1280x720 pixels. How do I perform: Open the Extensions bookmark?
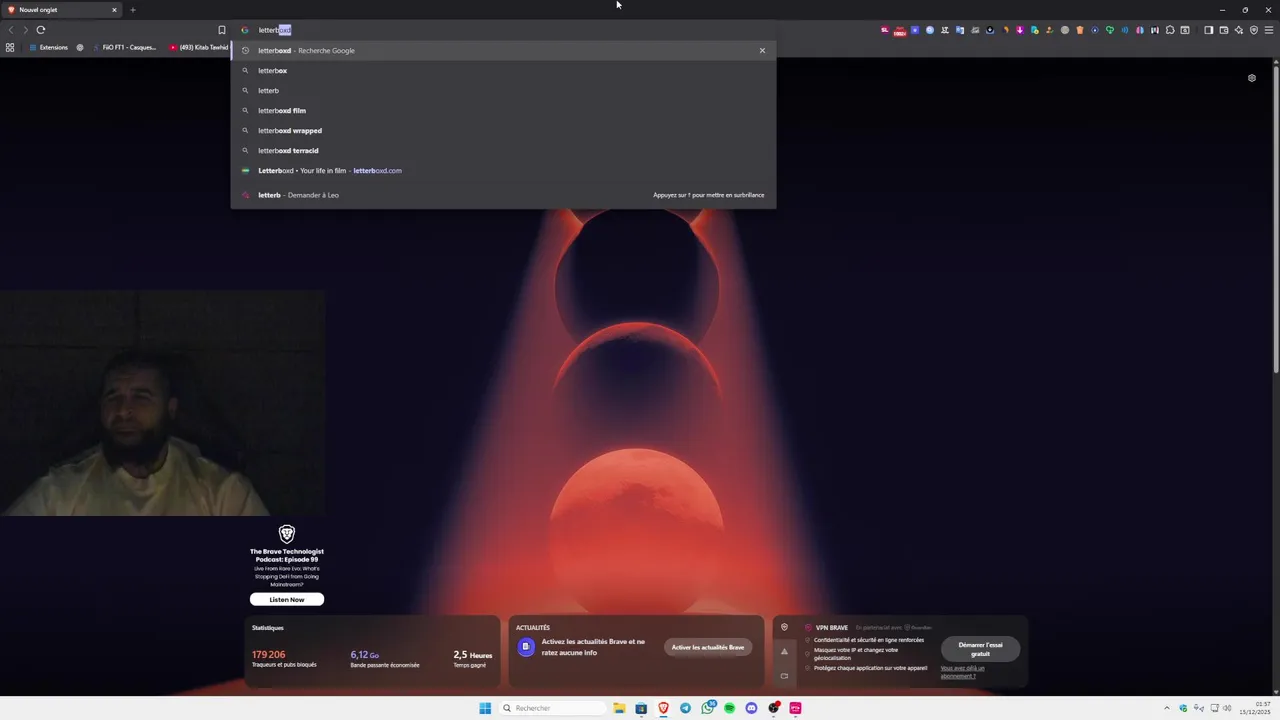tap(48, 47)
